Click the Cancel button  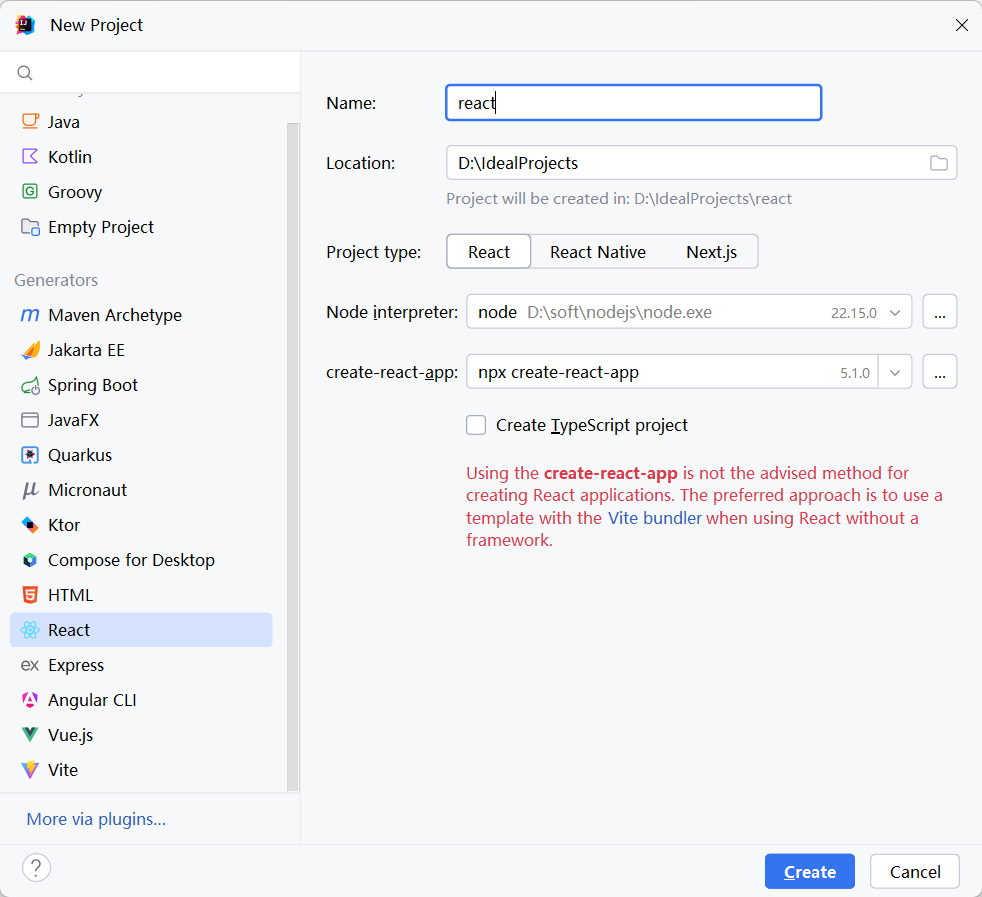click(914, 871)
